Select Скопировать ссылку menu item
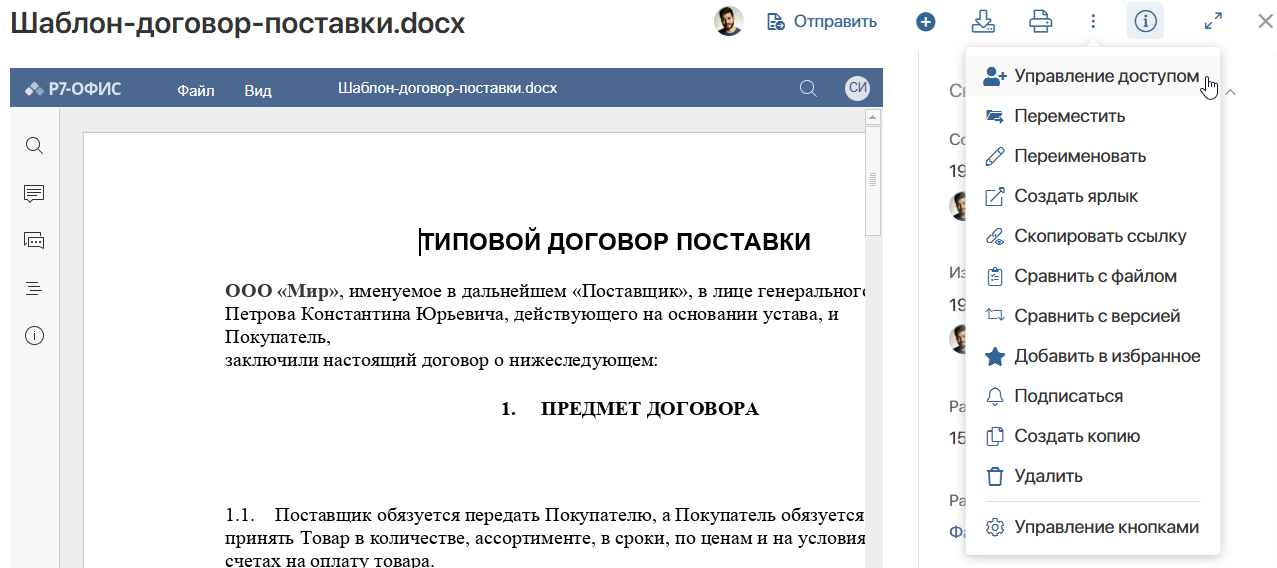1277x568 pixels. point(1093,236)
